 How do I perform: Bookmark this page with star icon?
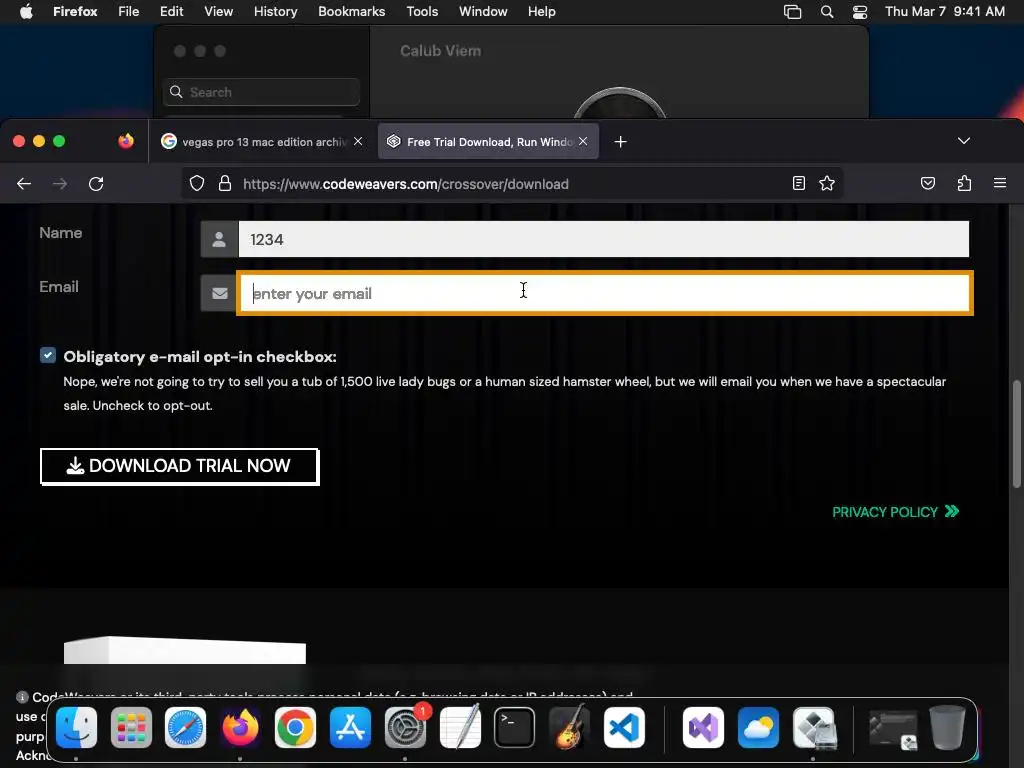[x=827, y=184]
